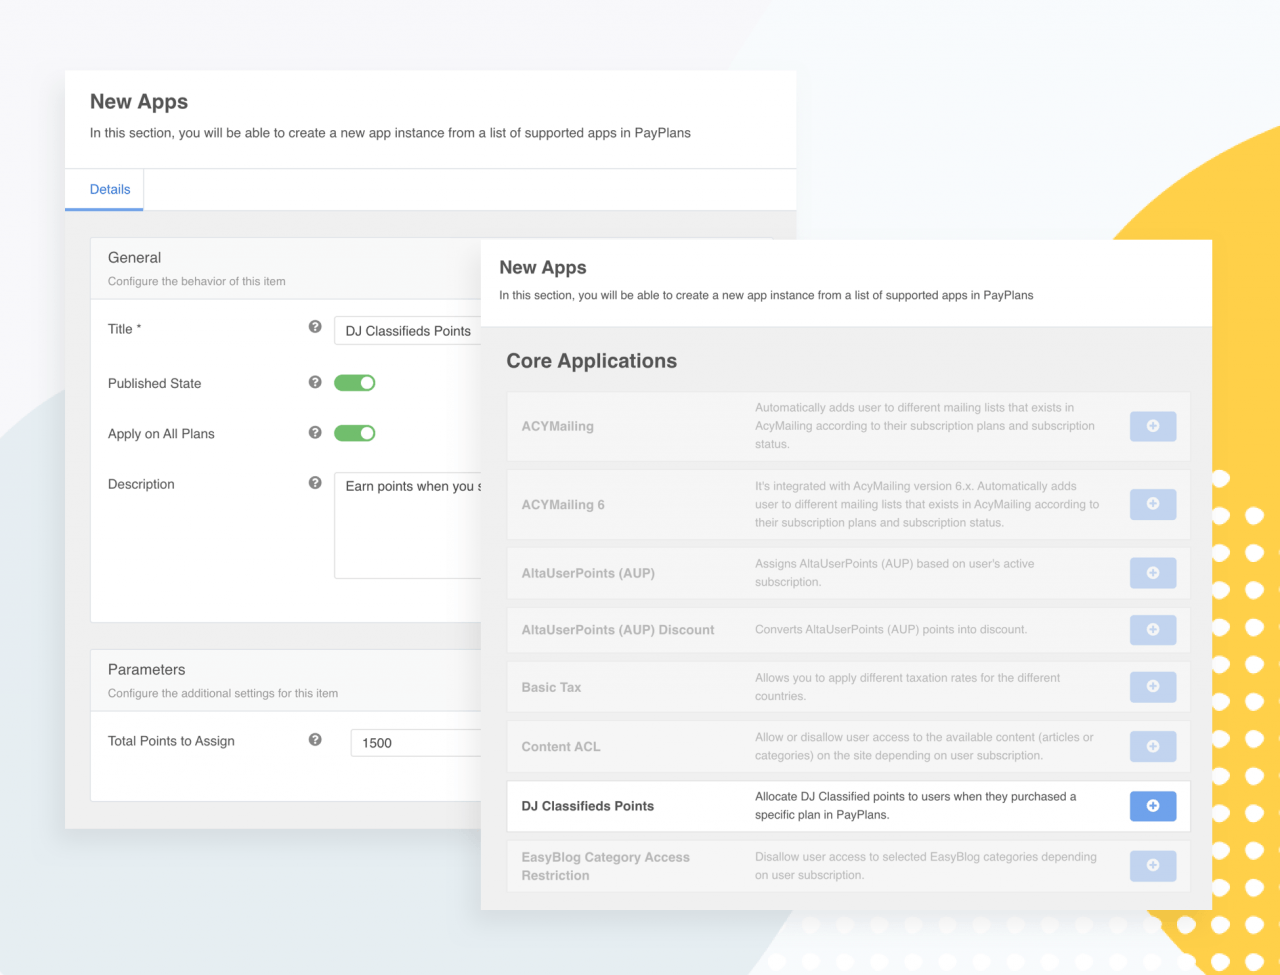
Task: Click the Basic Tax description text
Action: click(908, 687)
